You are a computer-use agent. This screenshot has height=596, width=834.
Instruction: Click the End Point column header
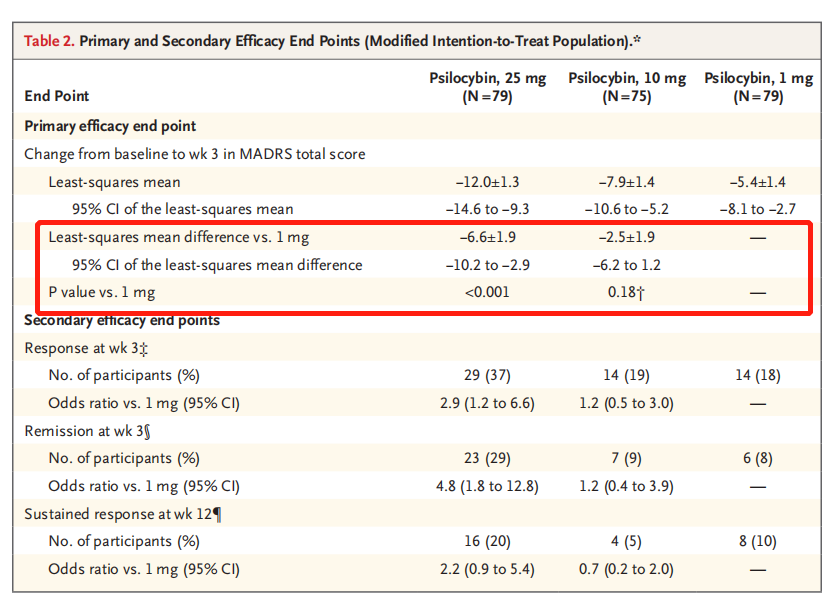[x=56, y=96]
